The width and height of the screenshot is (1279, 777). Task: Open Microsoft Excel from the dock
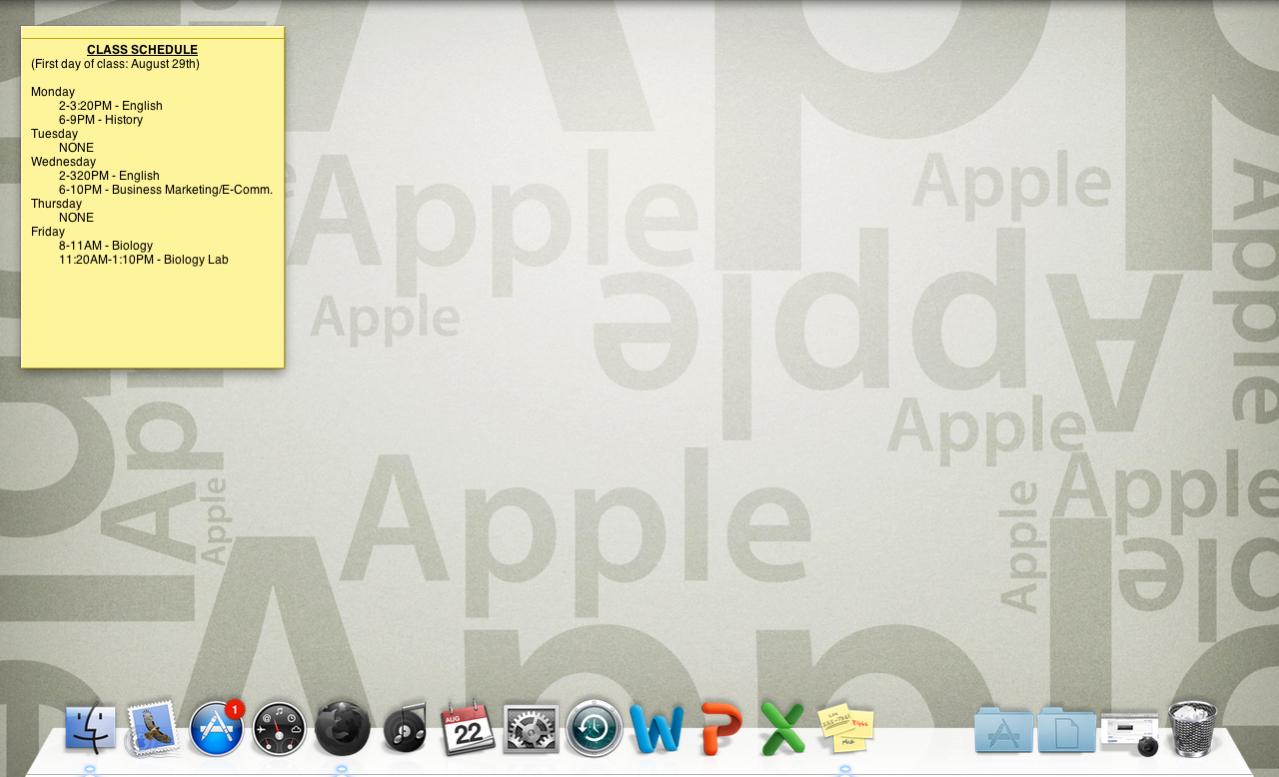tap(782, 729)
